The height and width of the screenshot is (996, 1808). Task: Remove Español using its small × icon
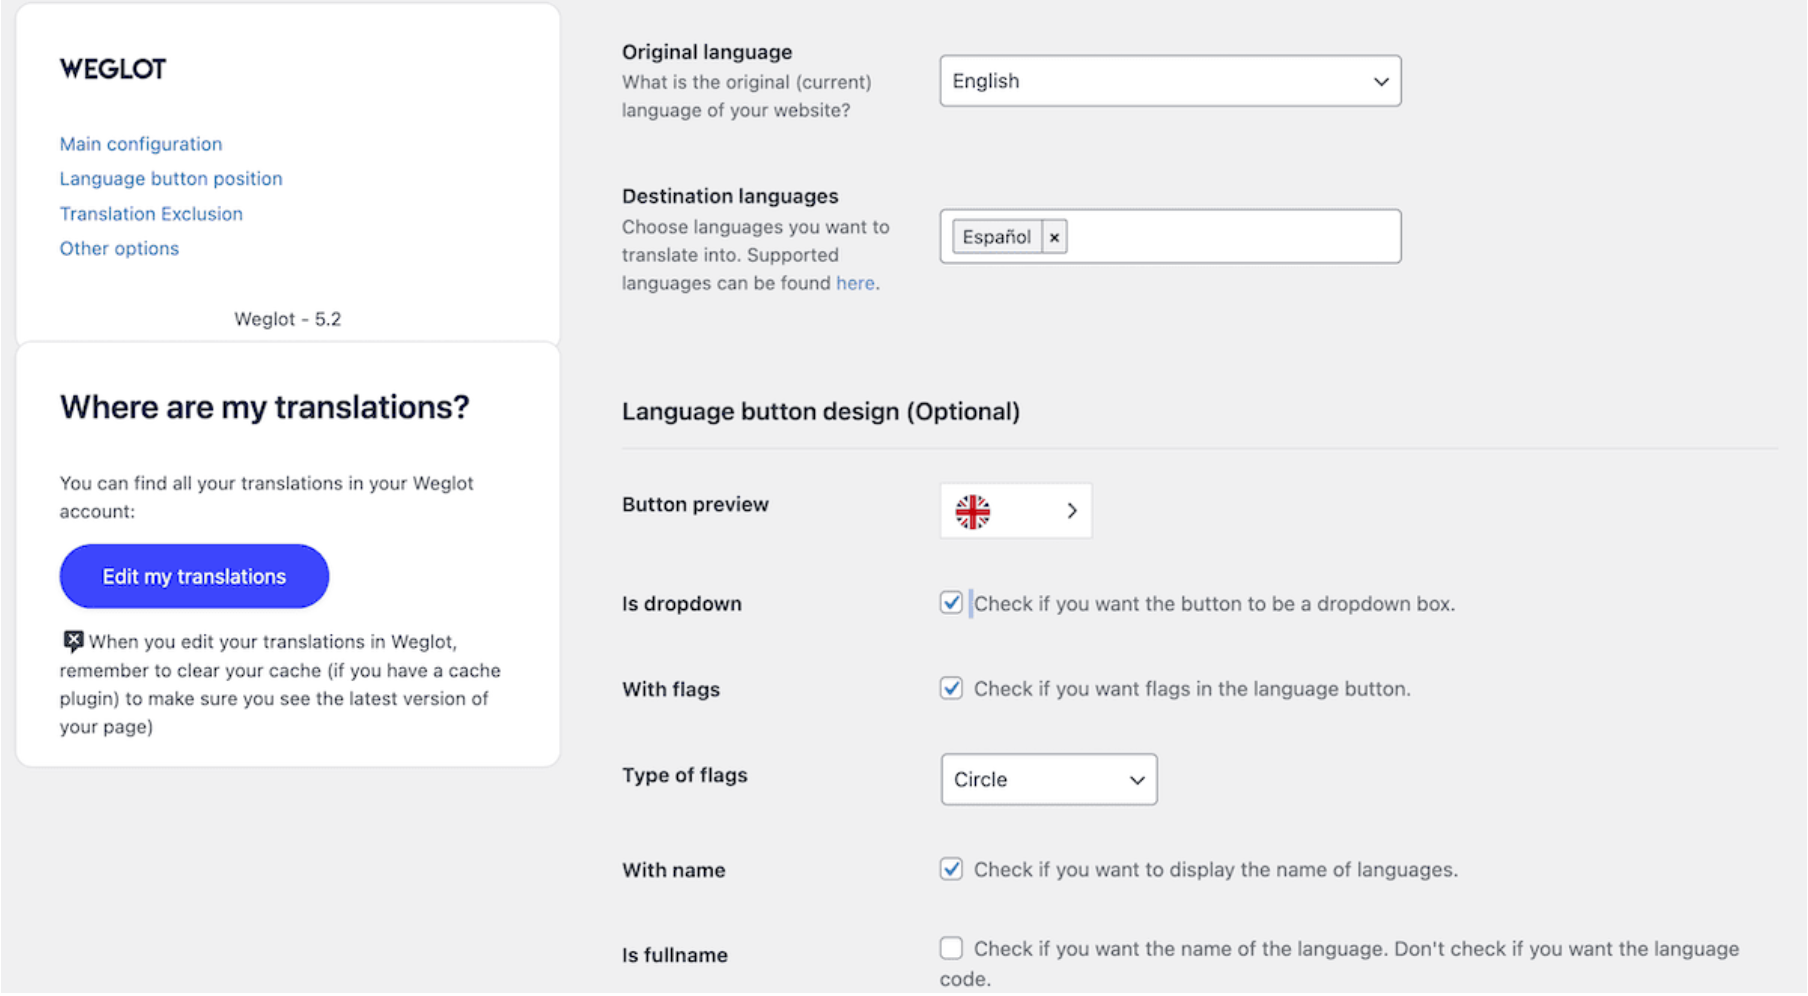point(1054,237)
